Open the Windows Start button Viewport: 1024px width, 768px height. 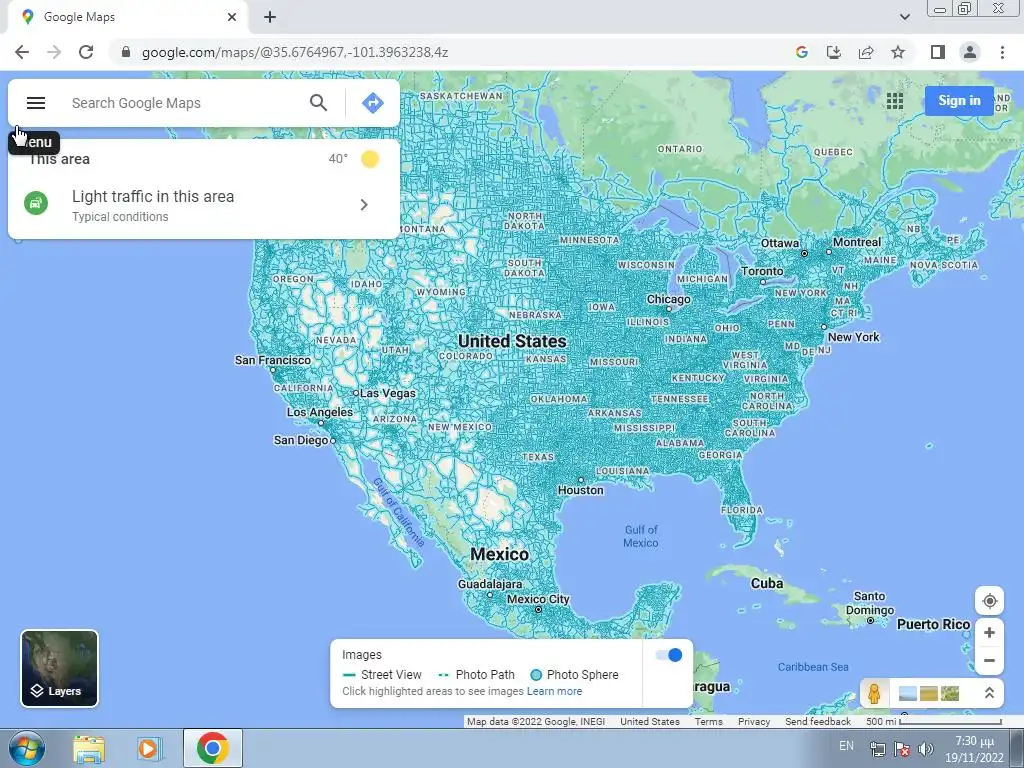point(26,748)
